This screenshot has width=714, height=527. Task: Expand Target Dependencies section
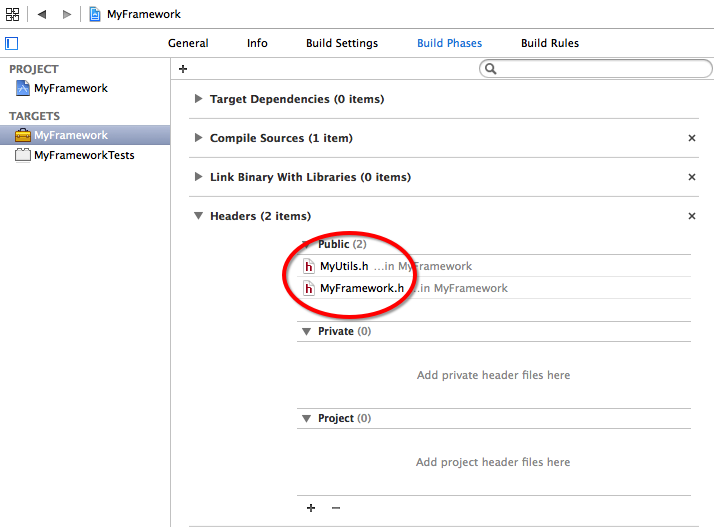(x=198, y=99)
